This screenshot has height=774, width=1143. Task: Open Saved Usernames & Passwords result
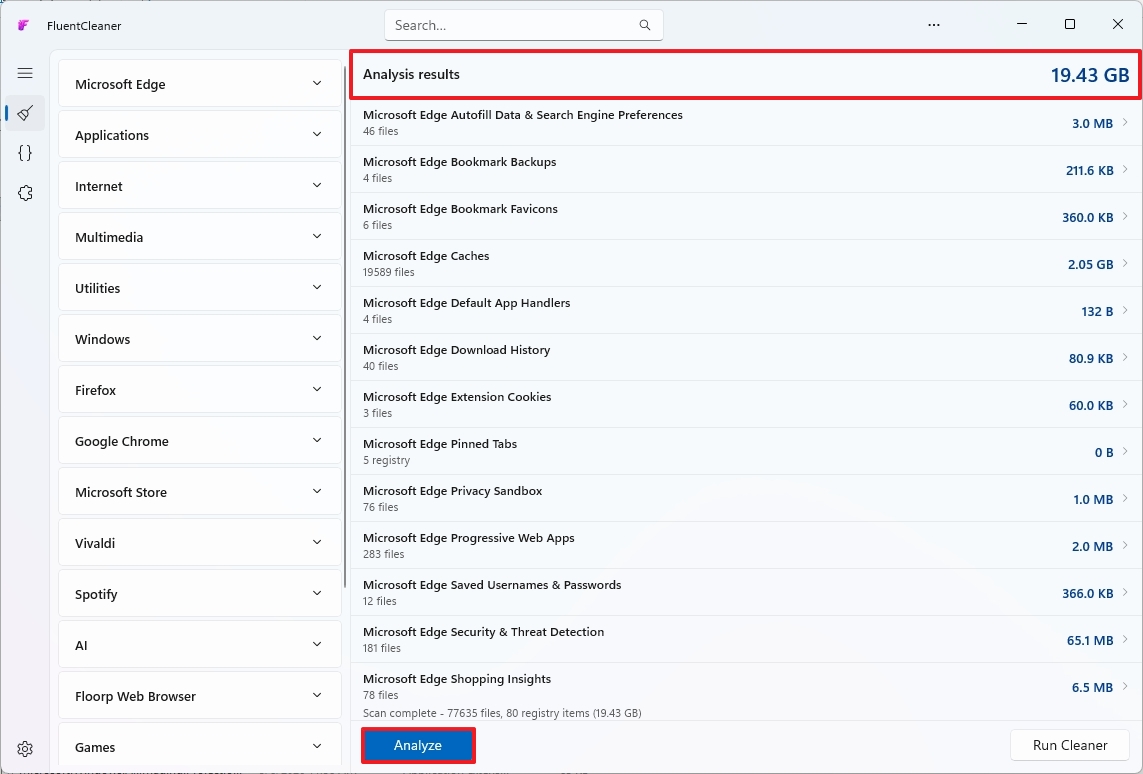click(745, 593)
